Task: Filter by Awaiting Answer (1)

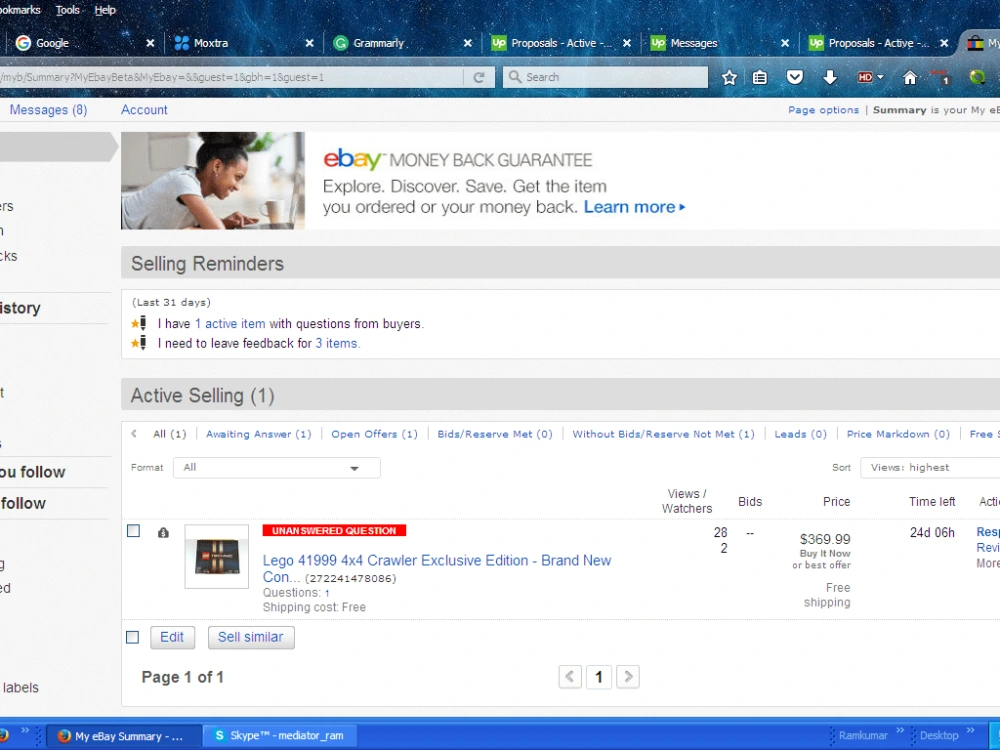Action: tap(258, 434)
